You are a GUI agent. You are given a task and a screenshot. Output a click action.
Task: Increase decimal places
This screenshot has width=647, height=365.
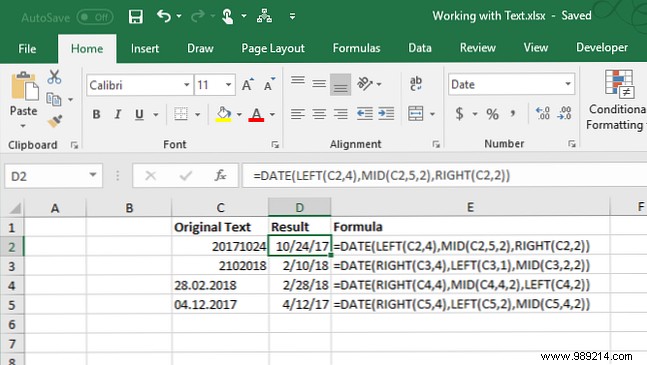click(542, 113)
